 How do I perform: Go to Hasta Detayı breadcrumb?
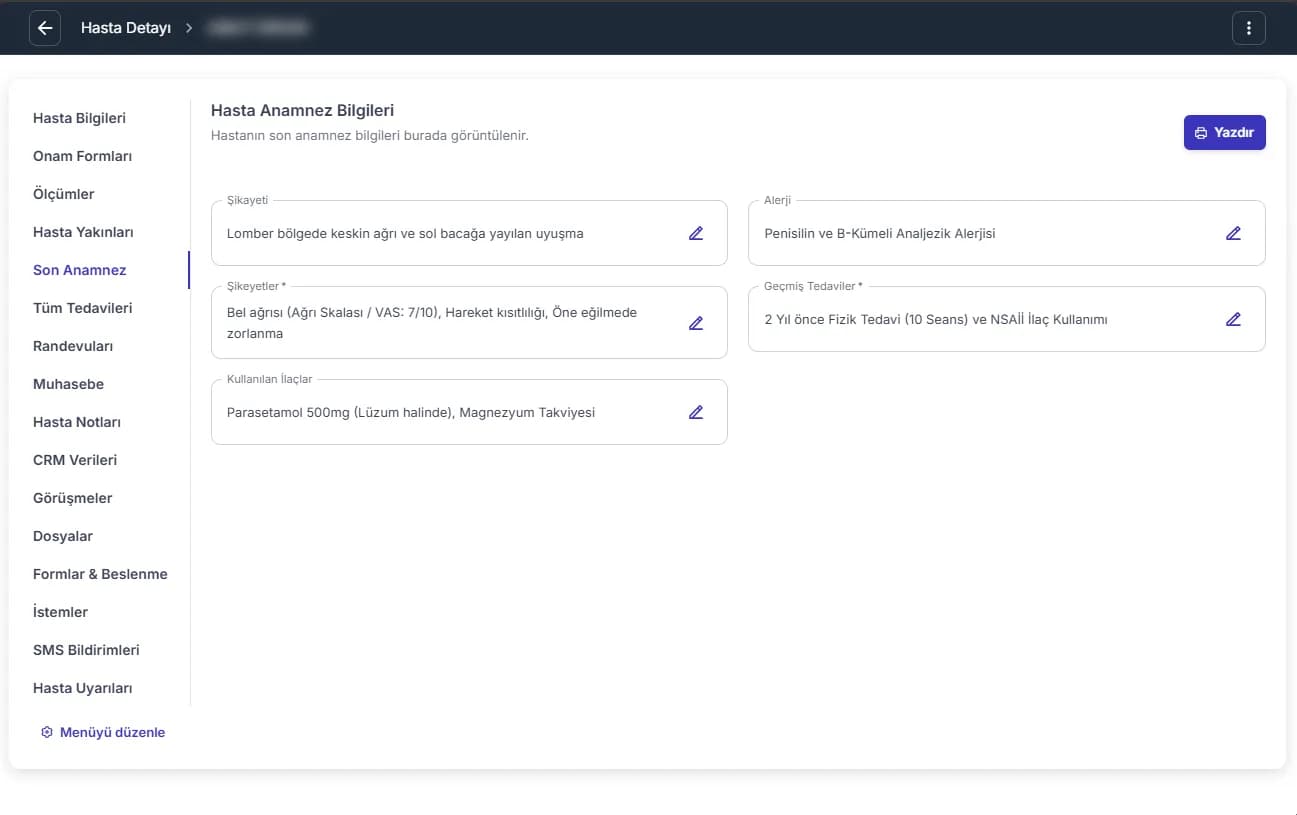[x=126, y=28]
